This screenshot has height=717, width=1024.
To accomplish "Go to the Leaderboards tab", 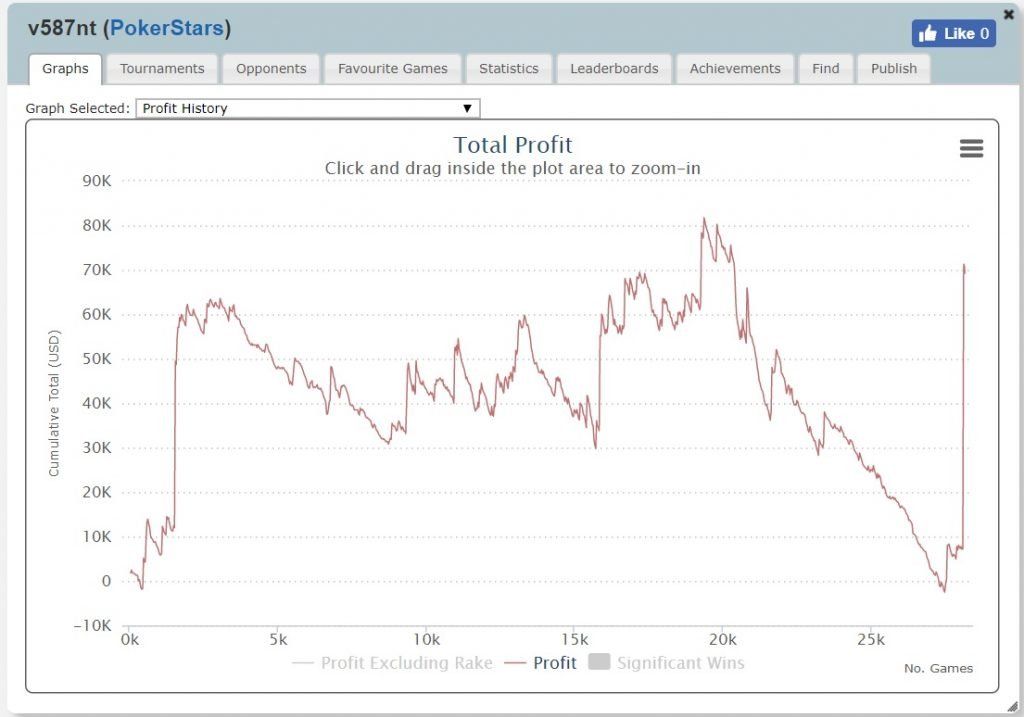I will point(614,69).
